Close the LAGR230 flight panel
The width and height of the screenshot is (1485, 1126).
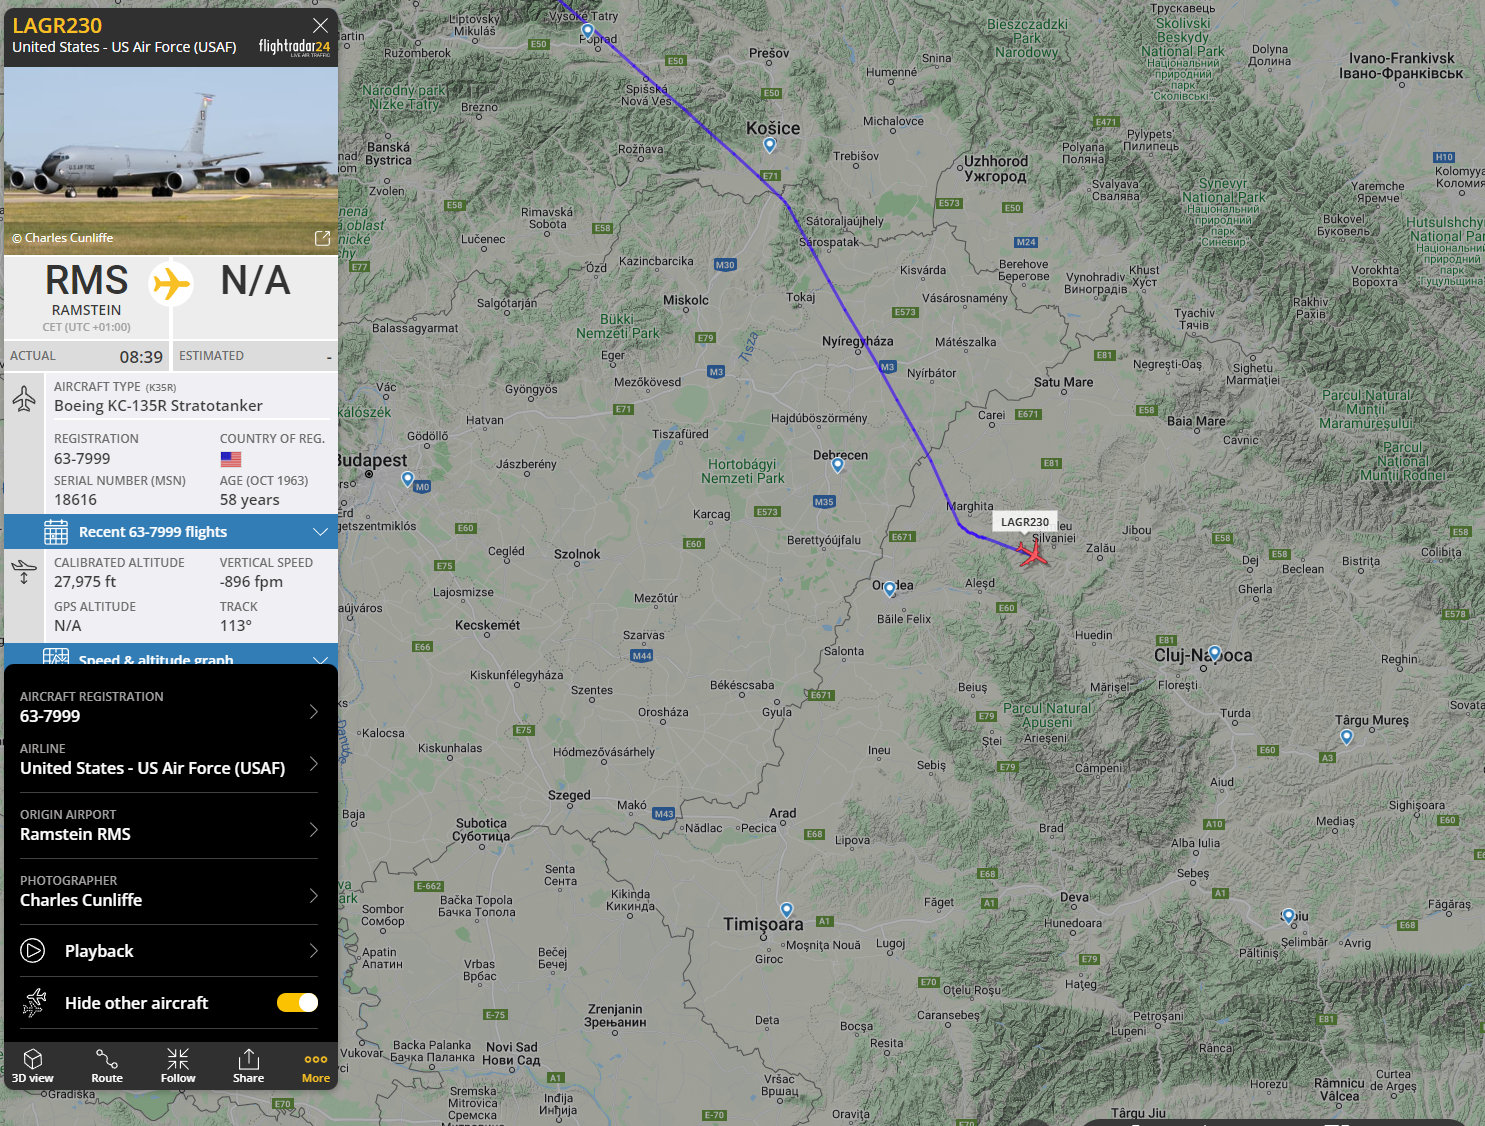click(x=320, y=25)
